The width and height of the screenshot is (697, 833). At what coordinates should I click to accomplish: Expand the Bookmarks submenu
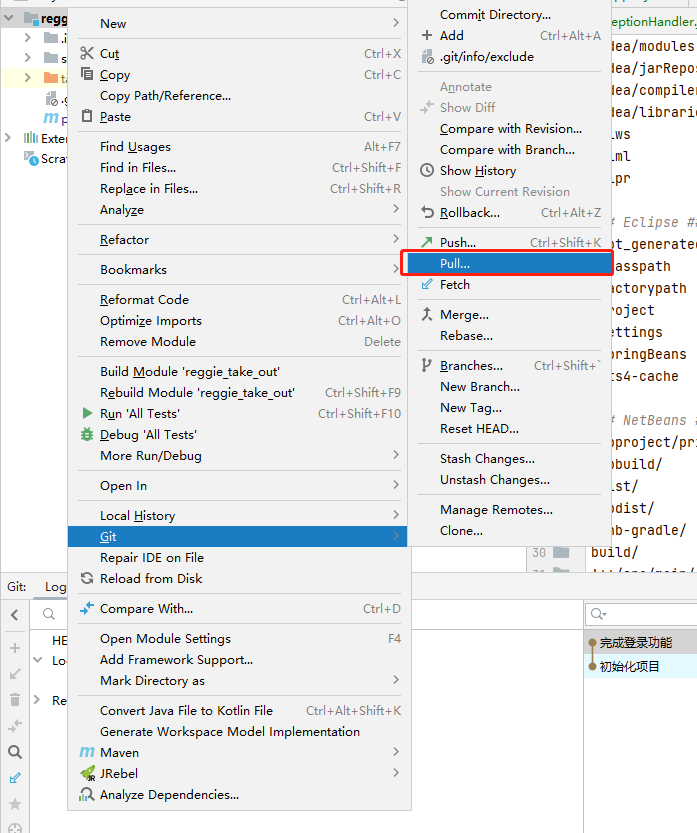tap(240, 269)
